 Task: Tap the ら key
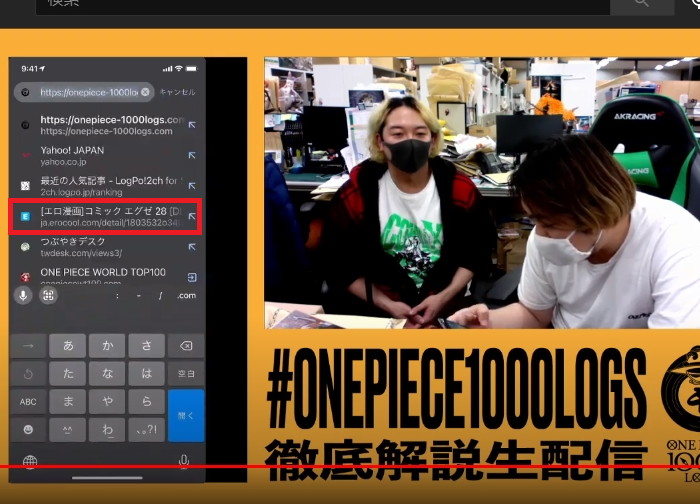[x=146, y=402]
